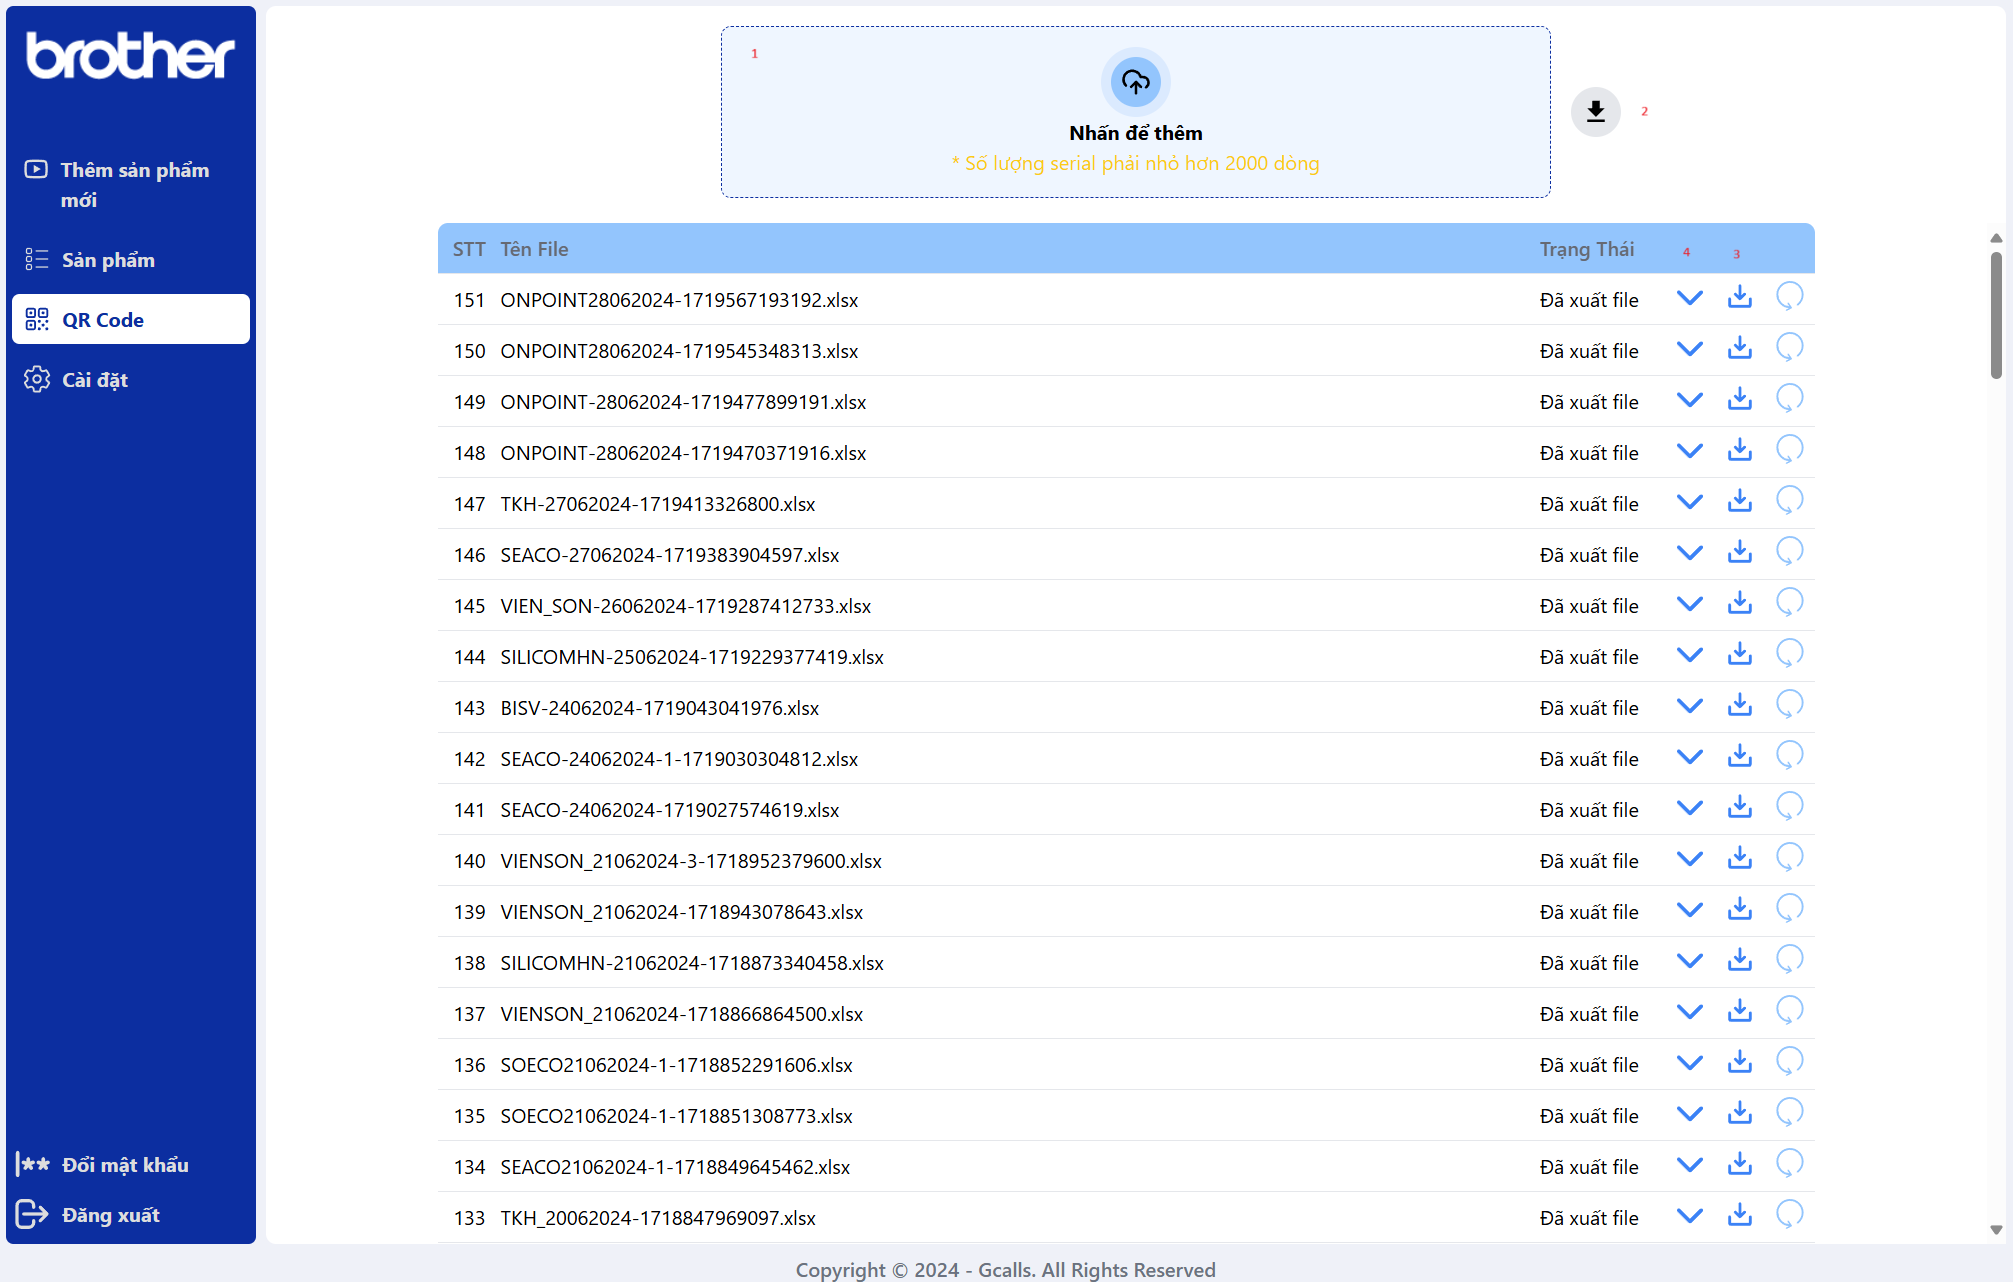Expand row 151 details chevron
2013x1282 pixels.
pos(1689,298)
